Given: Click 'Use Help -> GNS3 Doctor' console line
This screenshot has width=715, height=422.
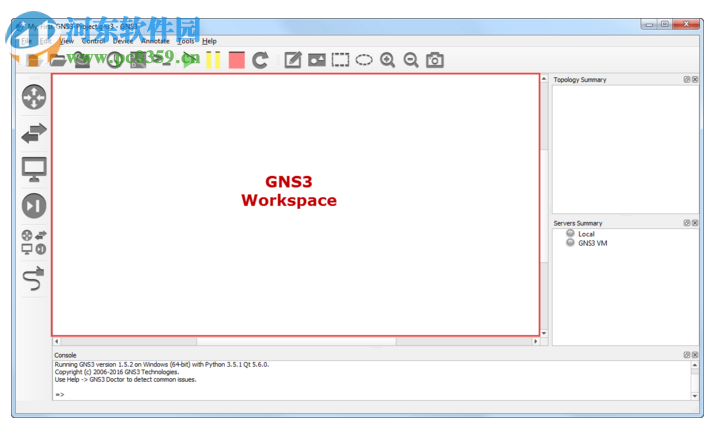Looking at the screenshot, I should click(x=125, y=380).
